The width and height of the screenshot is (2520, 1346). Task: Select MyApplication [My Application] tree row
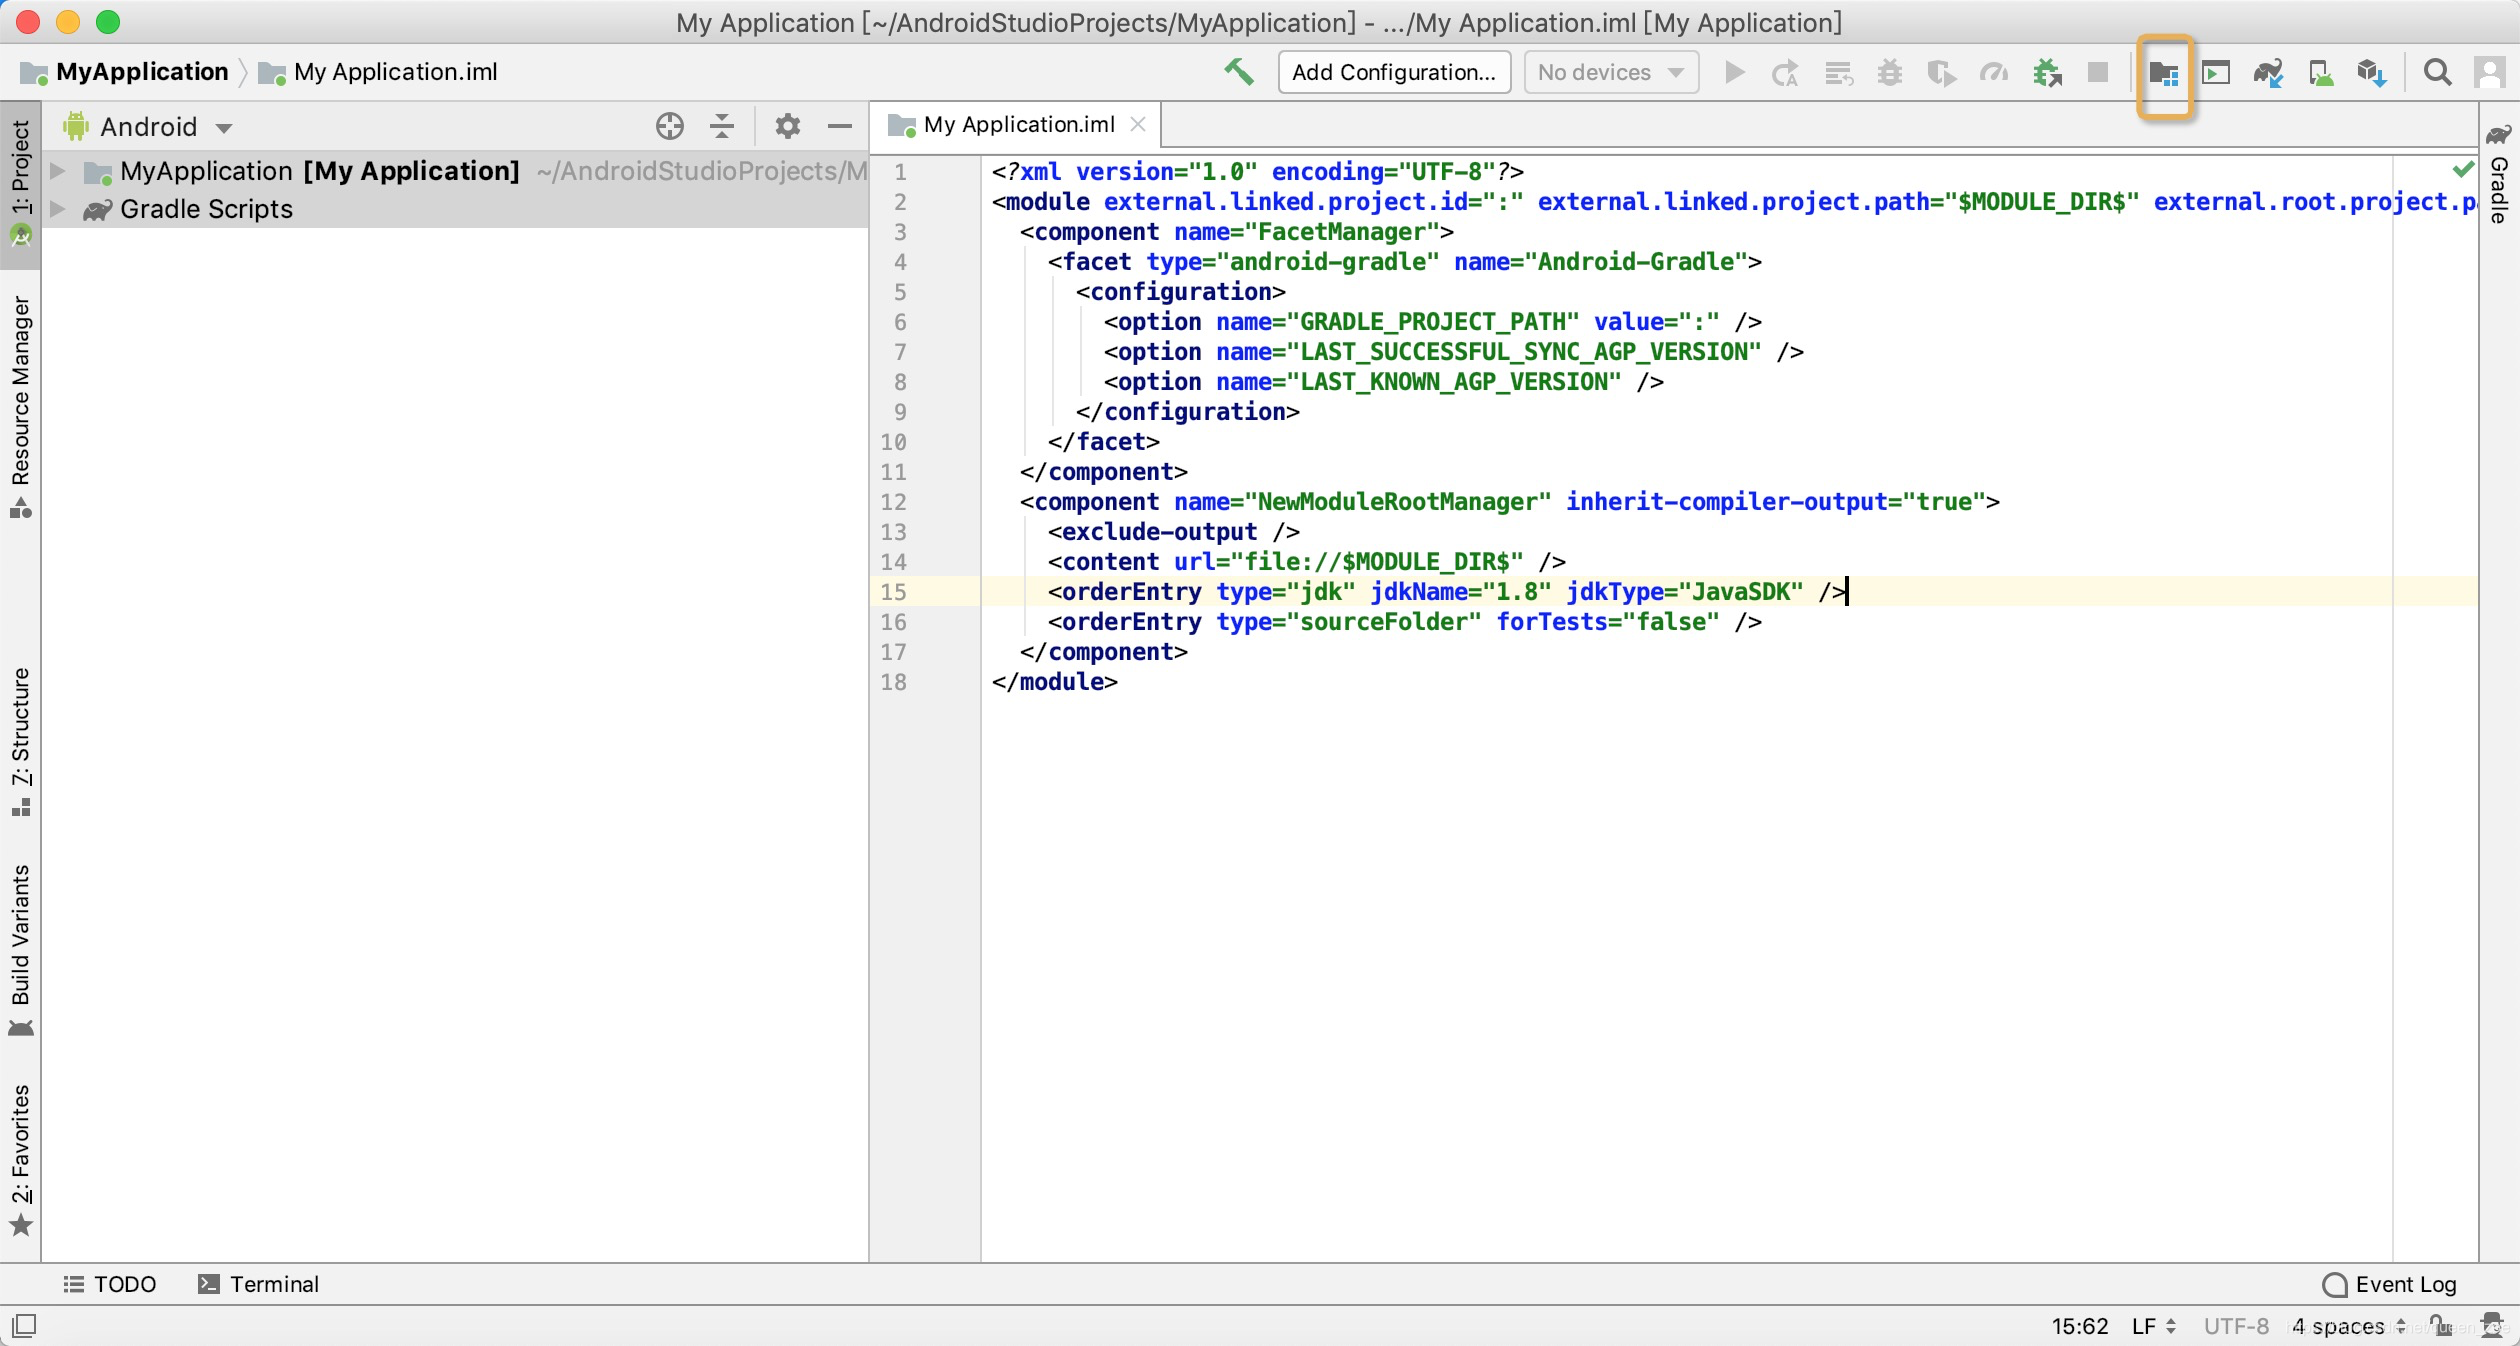(455, 171)
